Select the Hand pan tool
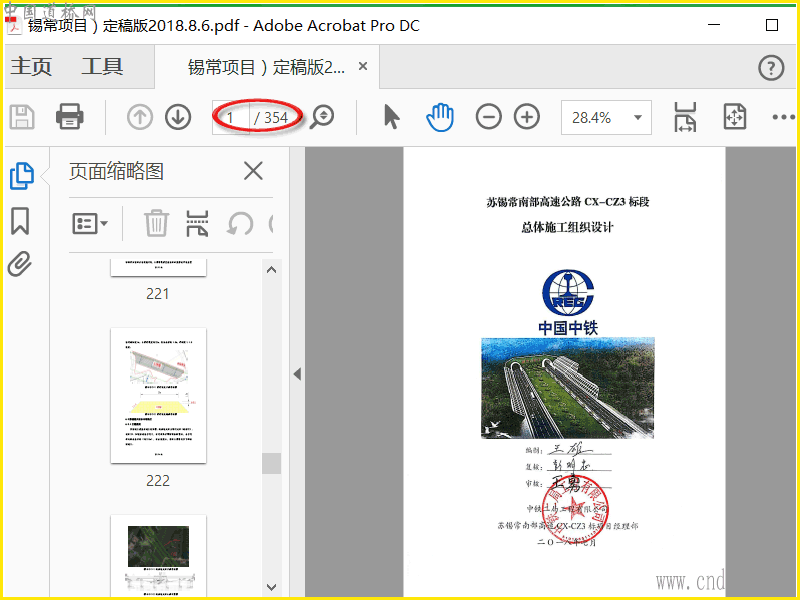 click(440, 117)
